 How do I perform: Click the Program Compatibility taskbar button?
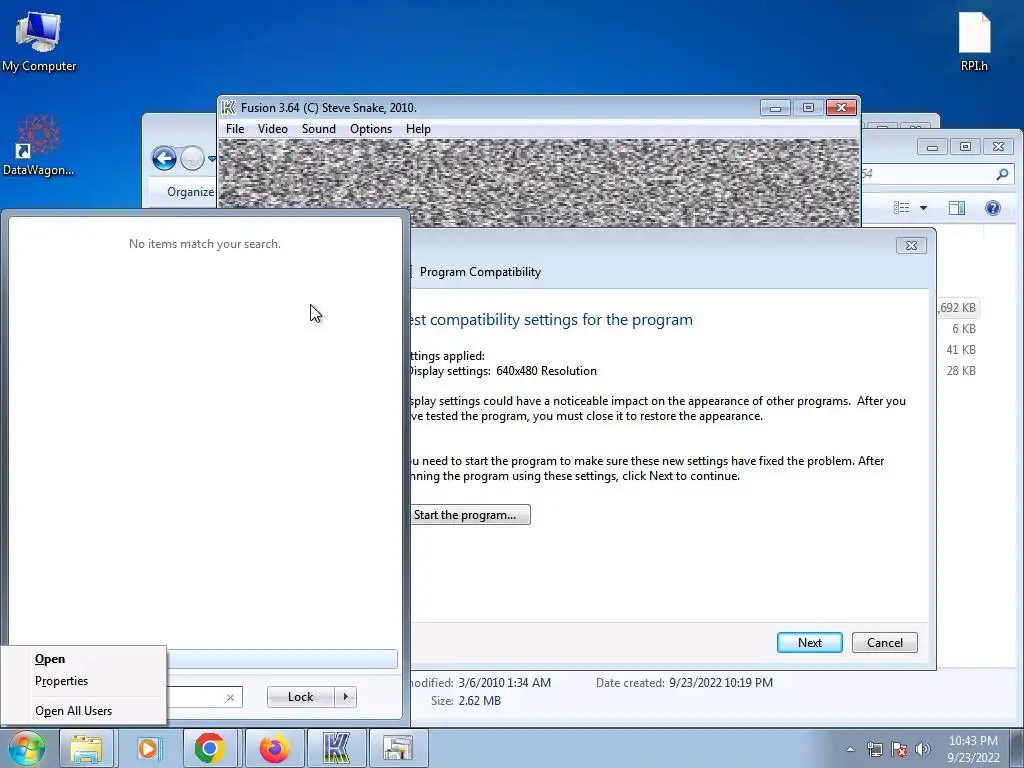[398, 748]
